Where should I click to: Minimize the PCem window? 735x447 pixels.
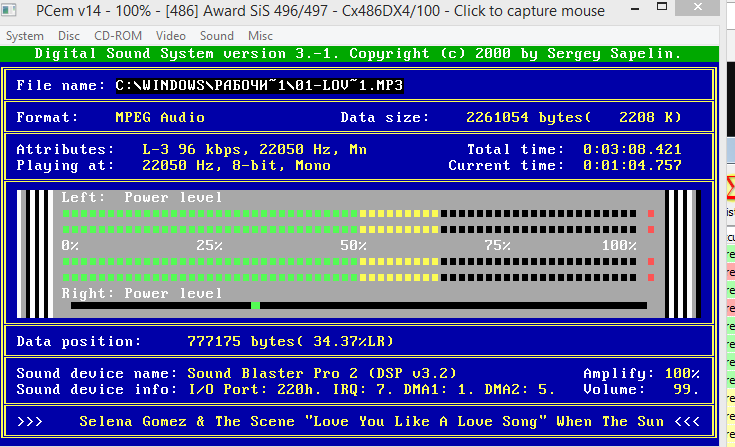point(635,8)
